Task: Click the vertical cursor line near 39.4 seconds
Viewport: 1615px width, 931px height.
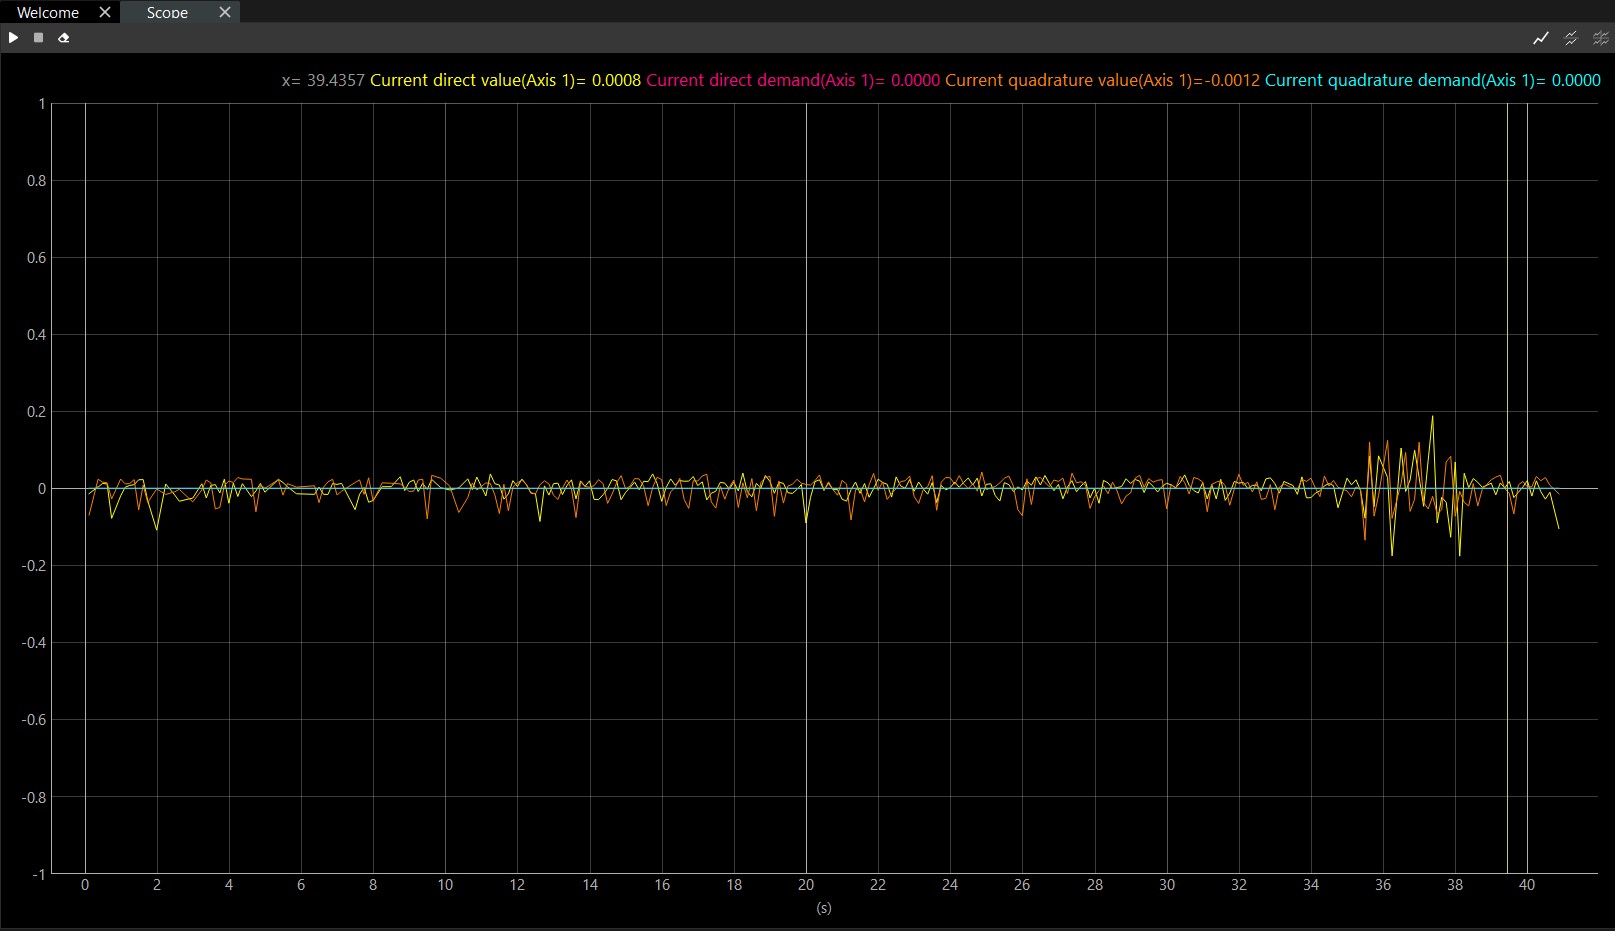Action: click(1507, 300)
